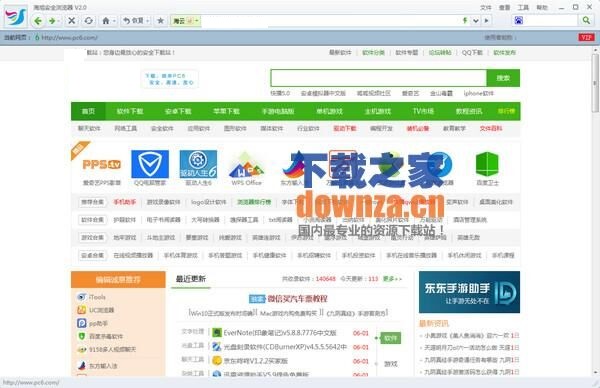Click the Baidu paw search engine icon
Screen dimensions: 600x388
[x=518, y=21]
